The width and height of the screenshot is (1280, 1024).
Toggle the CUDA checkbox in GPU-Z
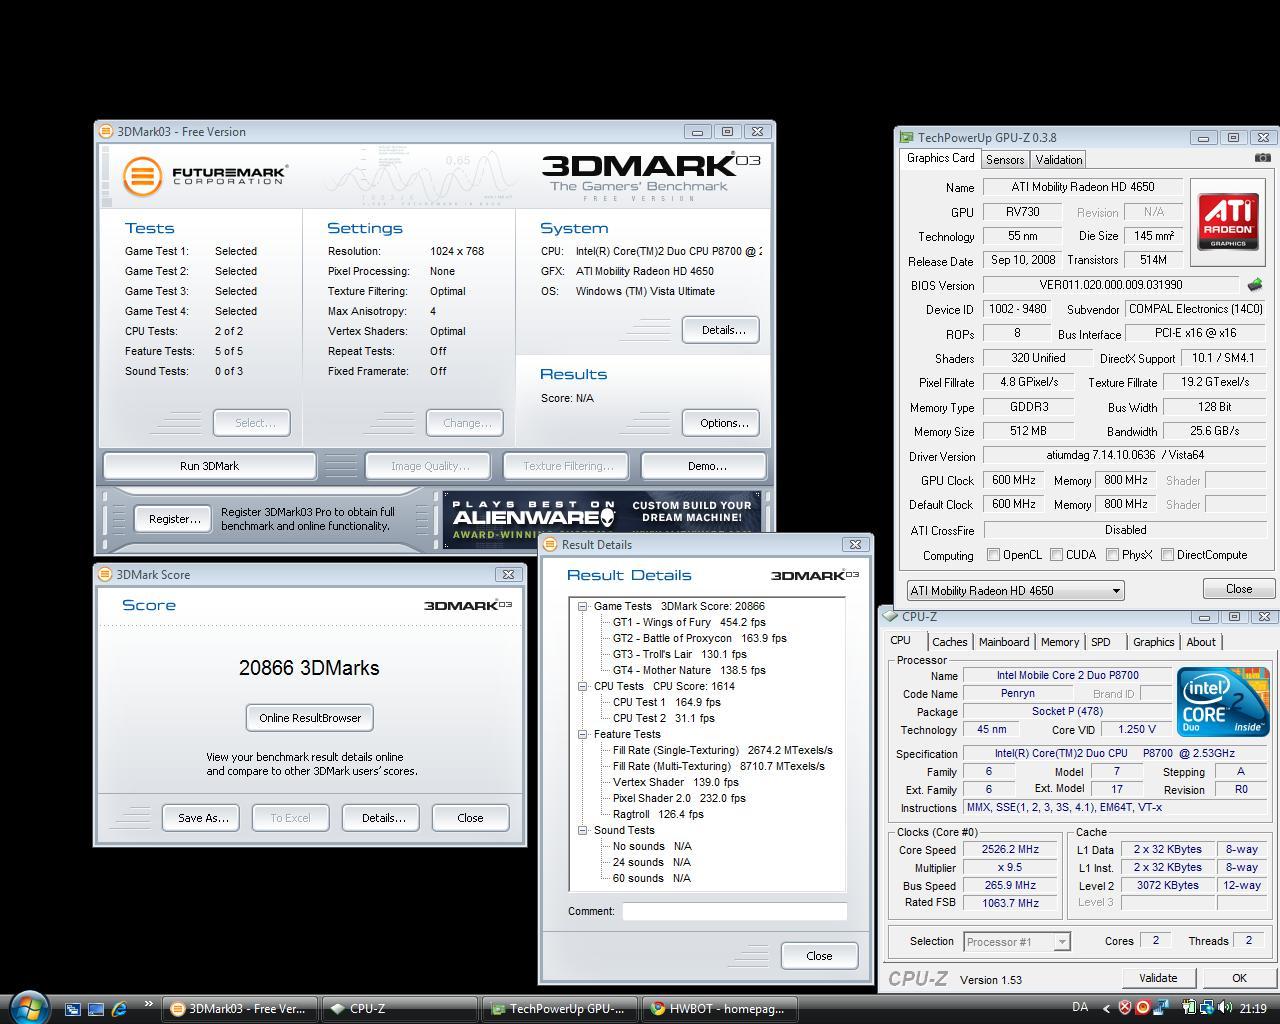coord(1056,554)
